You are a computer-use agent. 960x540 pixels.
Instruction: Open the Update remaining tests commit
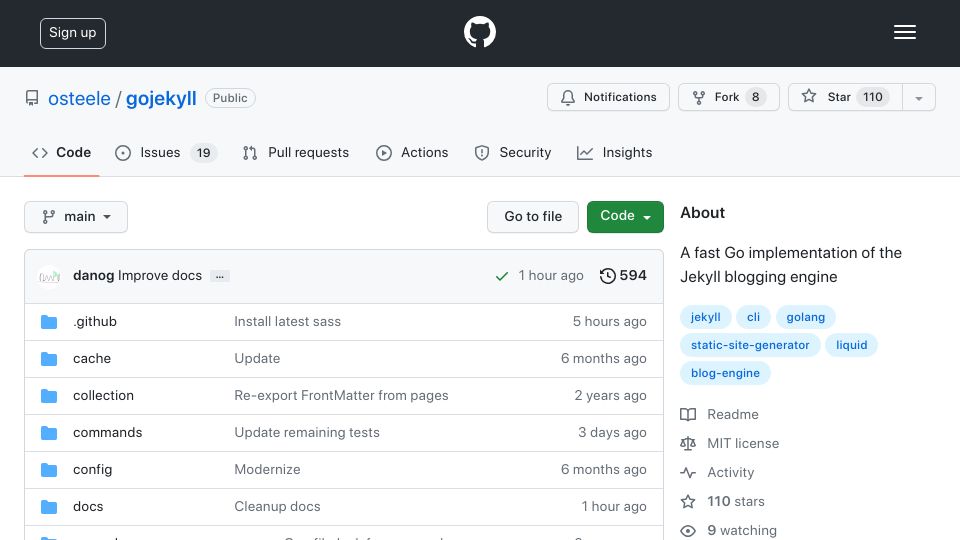307,432
